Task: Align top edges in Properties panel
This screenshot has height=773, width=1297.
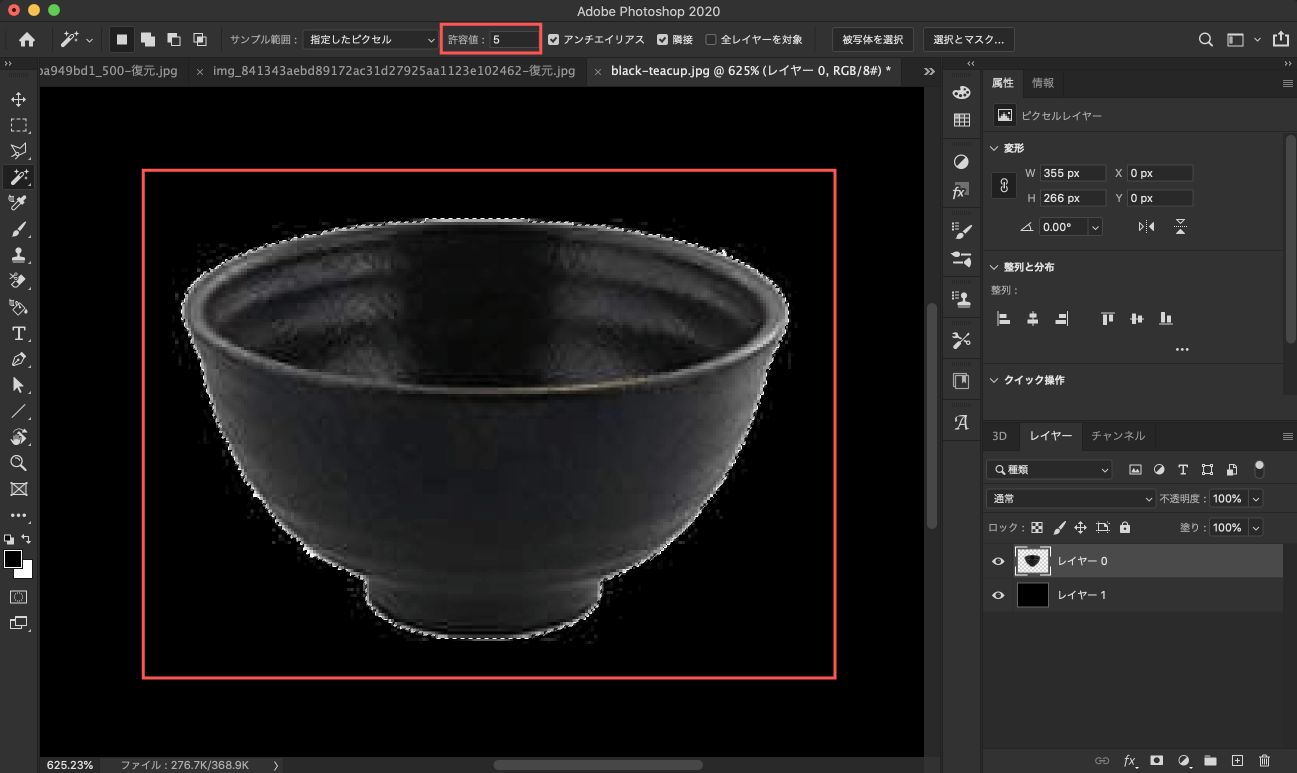Action: pyautogui.click(x=1107, y=318)
